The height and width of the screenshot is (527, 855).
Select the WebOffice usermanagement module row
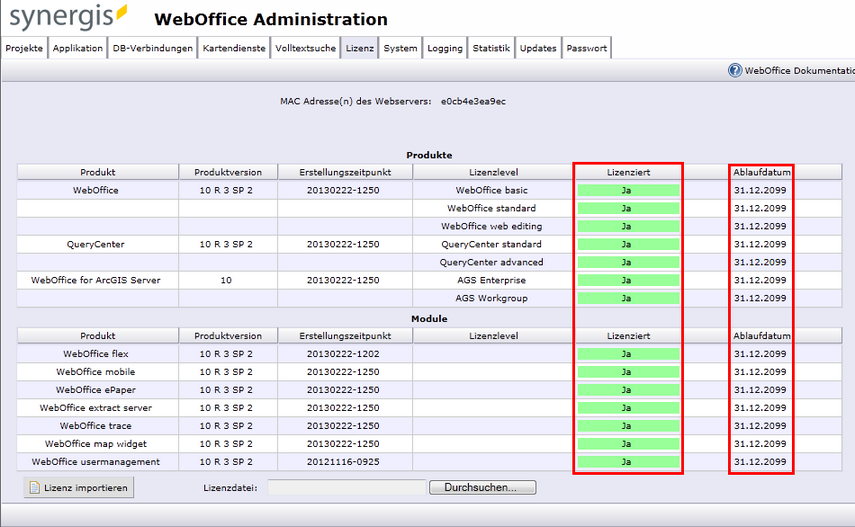pos(96,461)
